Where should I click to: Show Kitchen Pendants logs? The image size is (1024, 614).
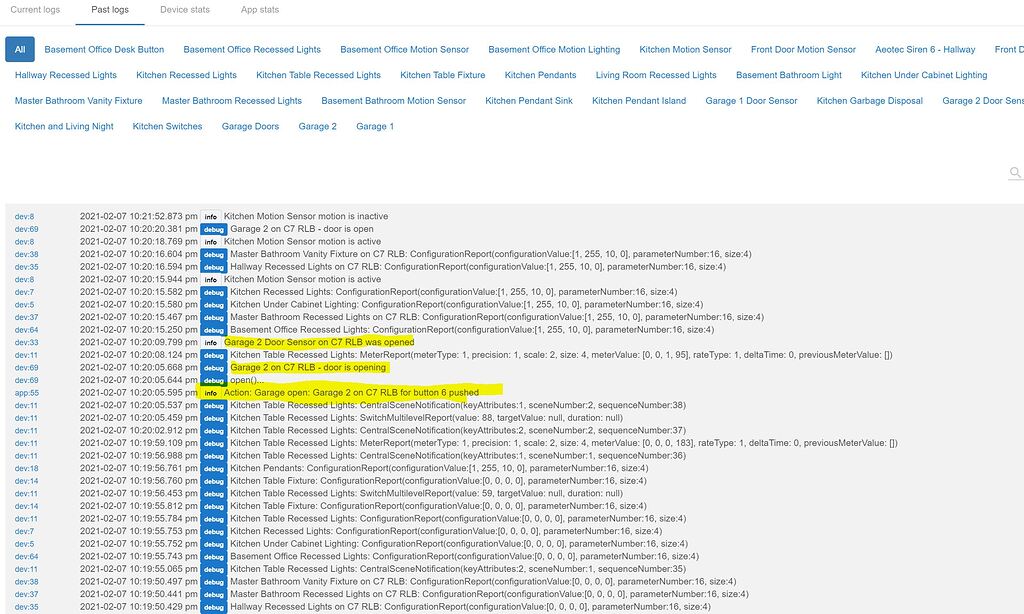pyautogui.click(x=540, y=75)
